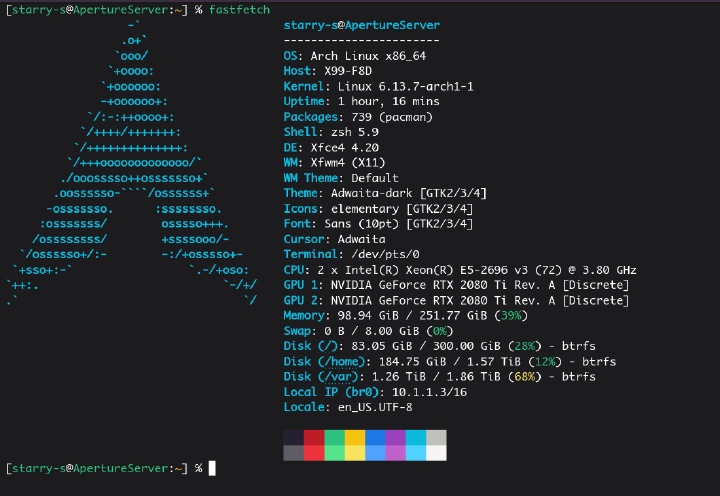The height and width of the screenshot is (496, 720).
Task: Click the dark cyan color swatch
Action: [x=416, y=438]
